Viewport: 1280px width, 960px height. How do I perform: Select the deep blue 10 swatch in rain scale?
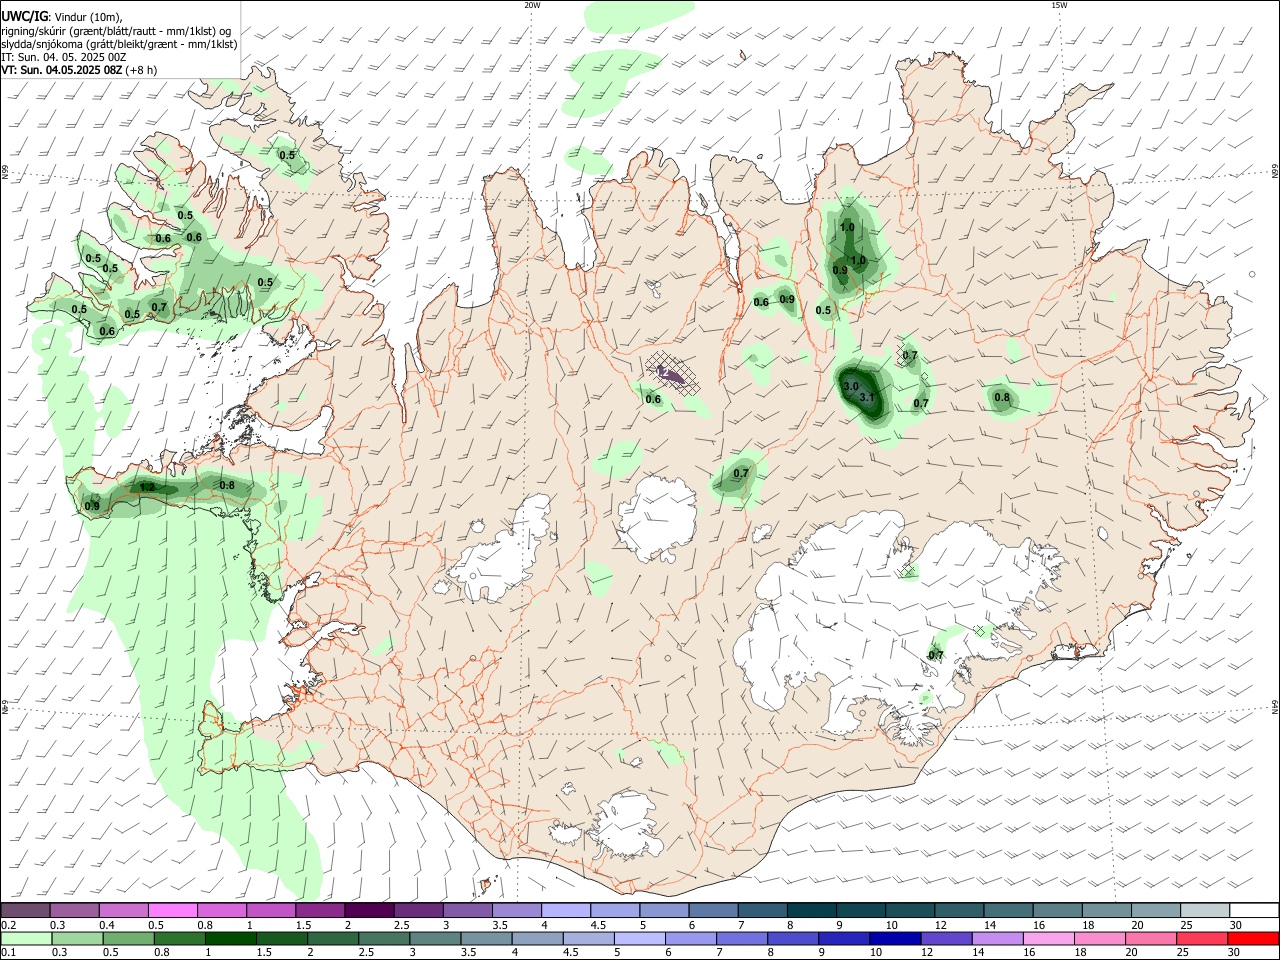895,939
